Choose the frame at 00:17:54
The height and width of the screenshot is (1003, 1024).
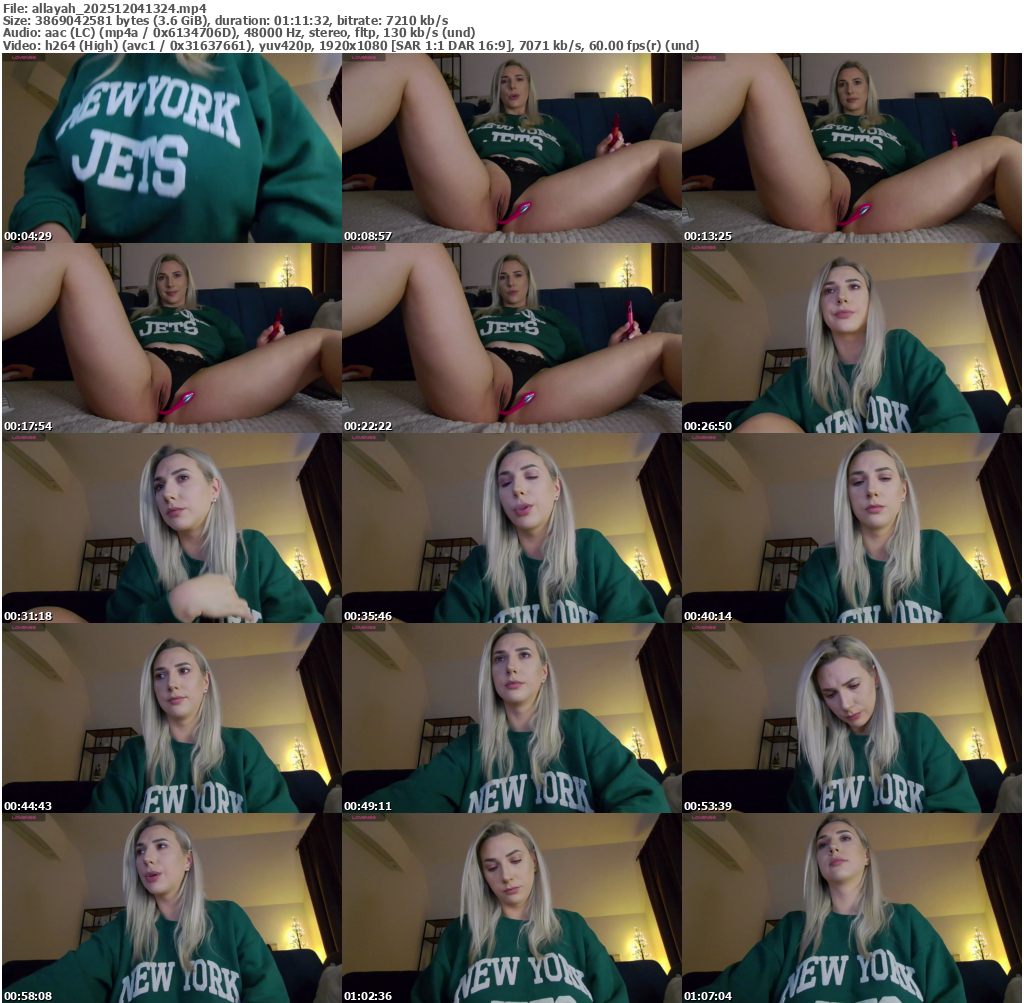(172, 338)
